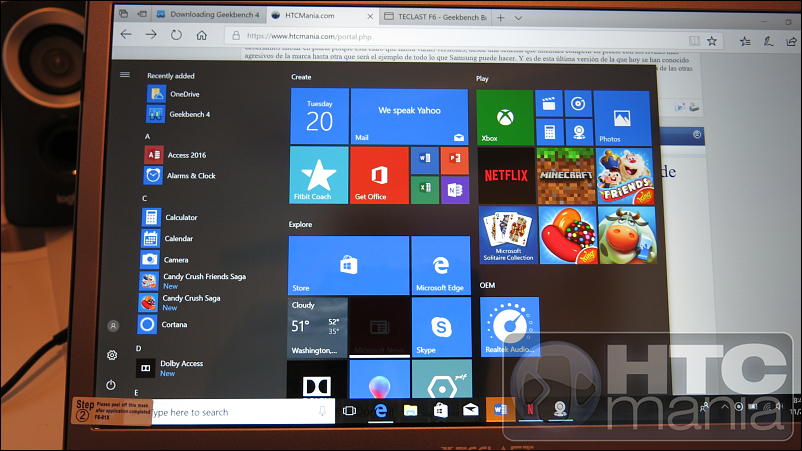Launch the Netflix tile
This screenshot has height=451, width=802.
click(507, 176)
